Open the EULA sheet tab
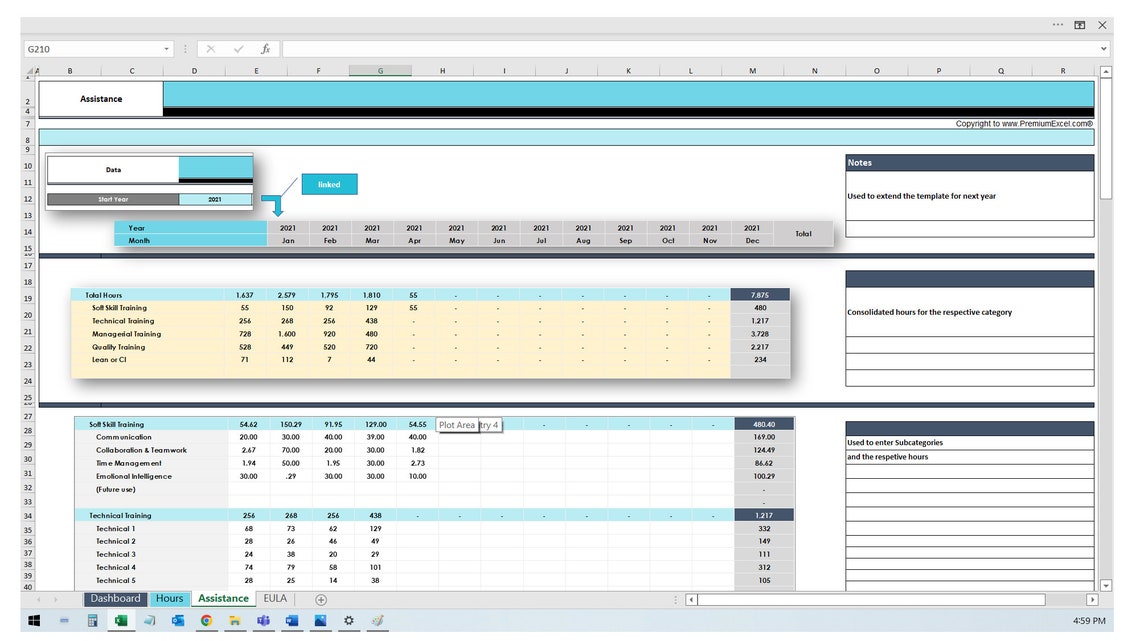 275,598
